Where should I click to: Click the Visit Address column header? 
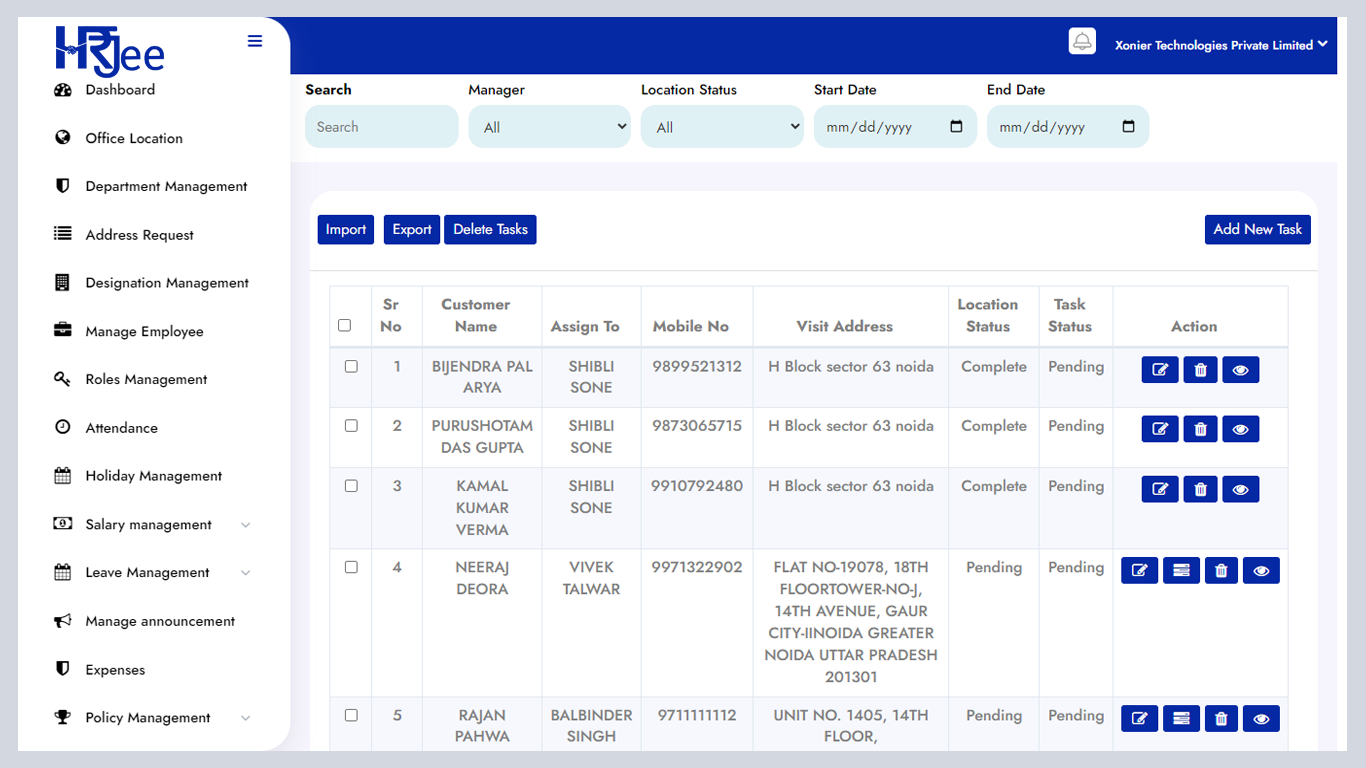click(x=845, y=326)
